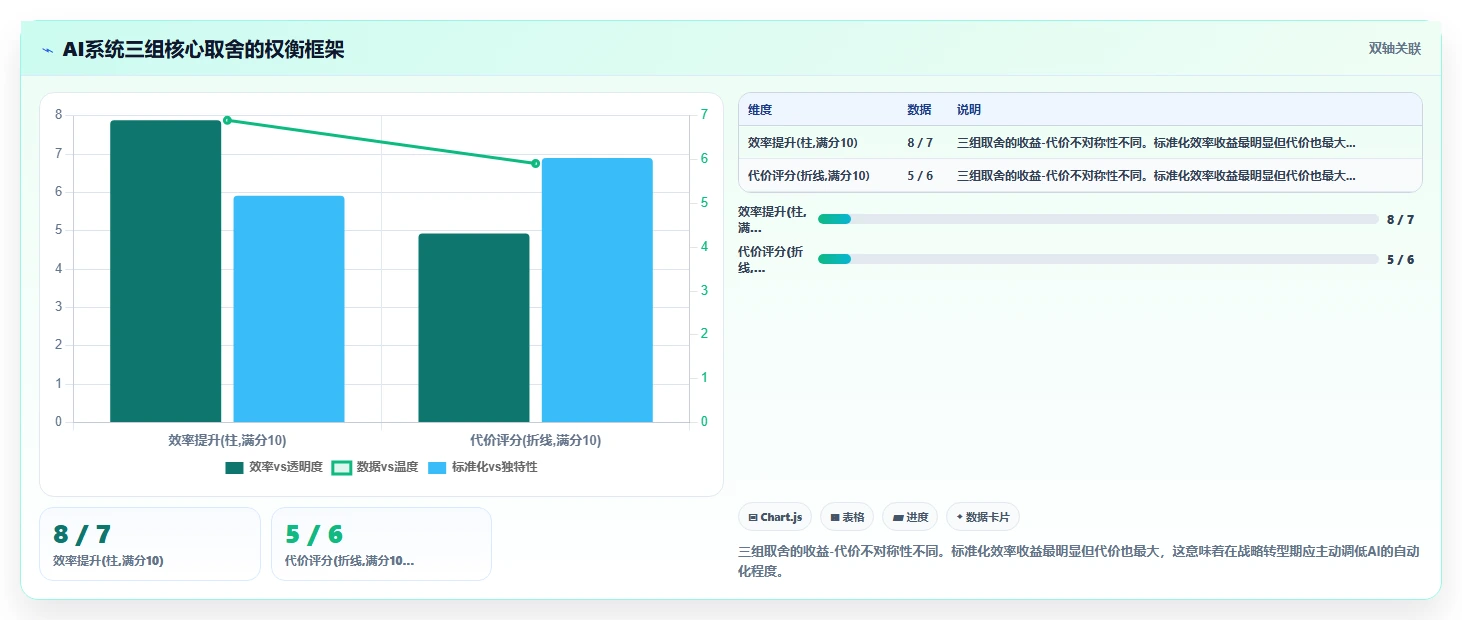
Task: Select the Chart.js tag chip
Action: [x=775, y=517]
